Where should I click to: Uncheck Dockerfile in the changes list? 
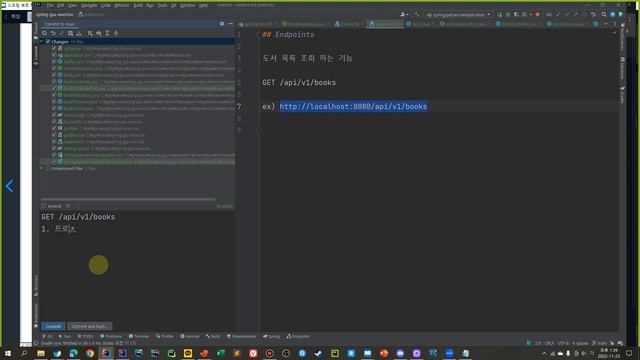(x=54, y=122)
